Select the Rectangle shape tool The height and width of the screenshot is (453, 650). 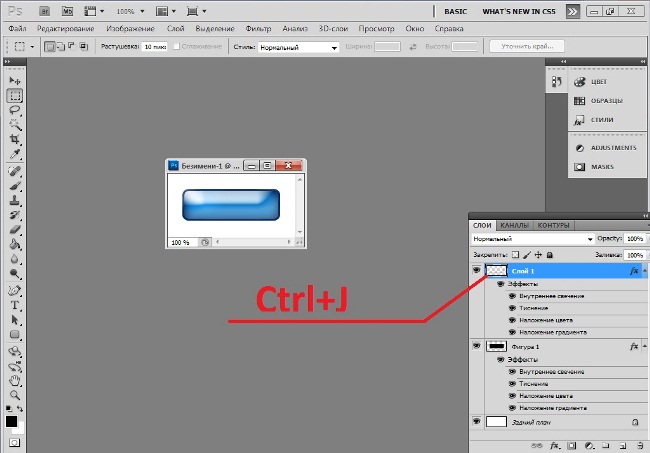click(x=15, y=334)
